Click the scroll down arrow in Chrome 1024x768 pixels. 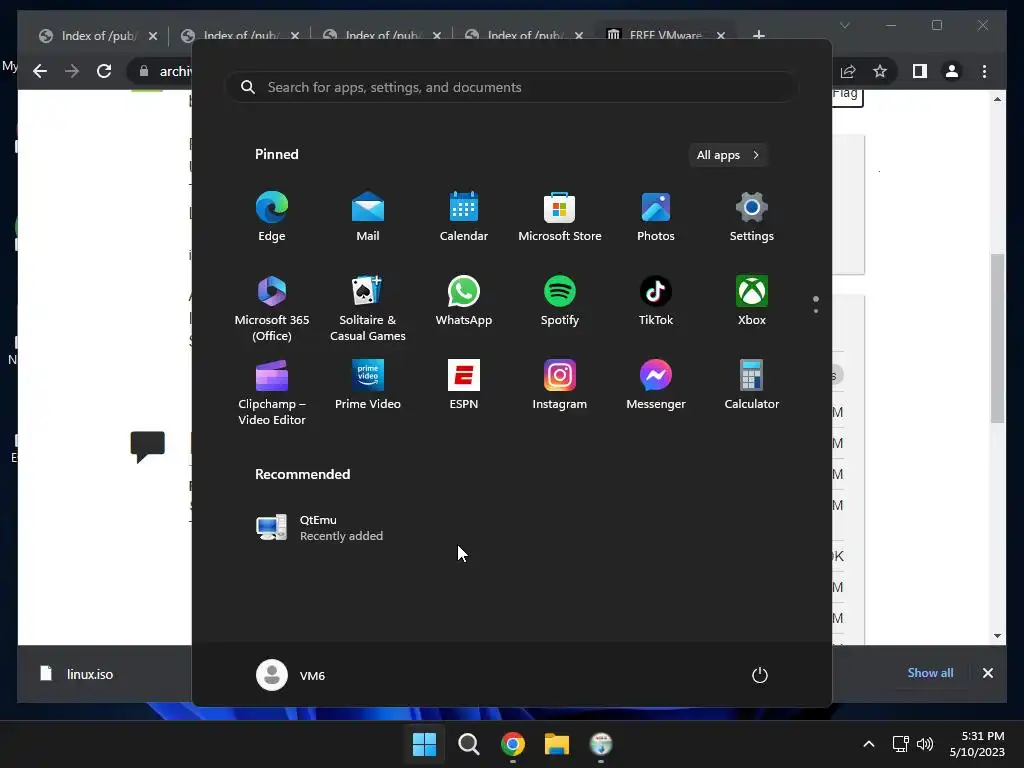pyautogui.click(x=997, y=635)
